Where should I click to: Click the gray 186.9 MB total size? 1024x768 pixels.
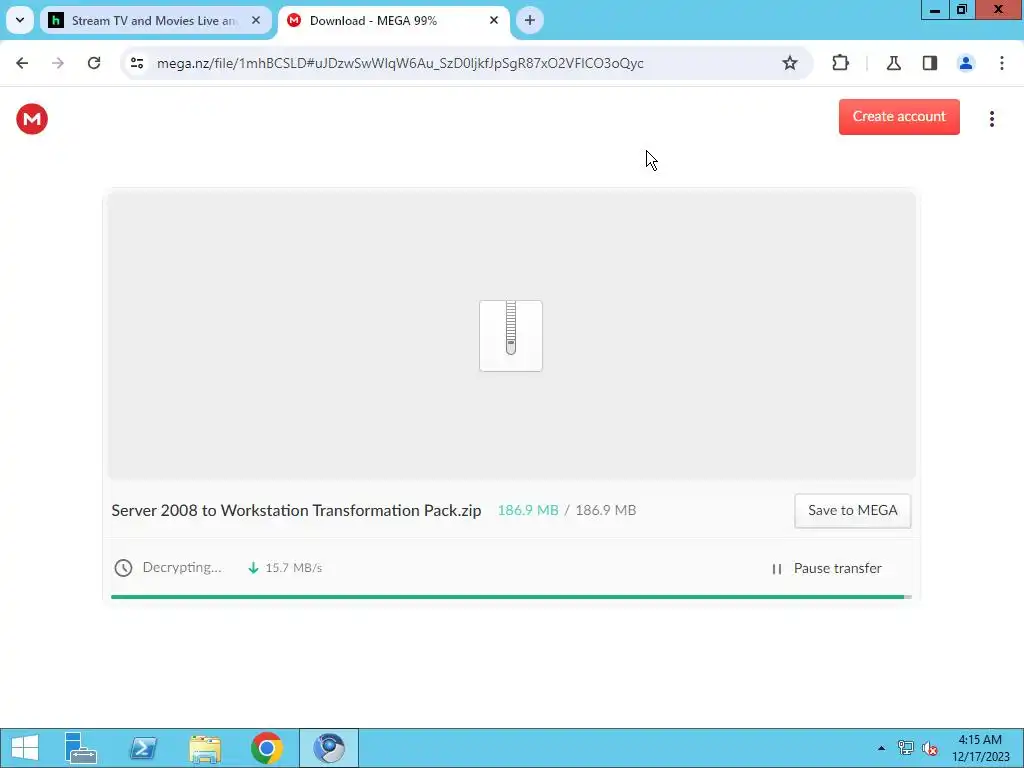(x=605, y=511)
